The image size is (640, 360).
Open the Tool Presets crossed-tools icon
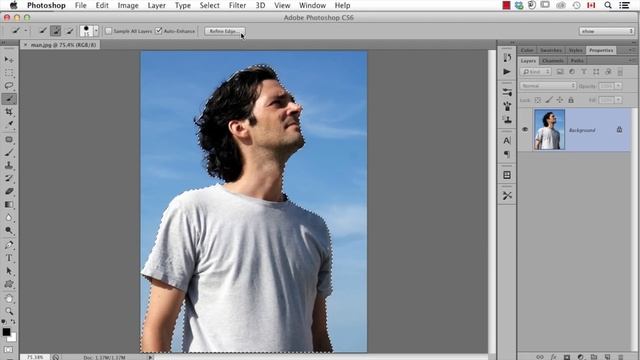click(x=507, y=196)
